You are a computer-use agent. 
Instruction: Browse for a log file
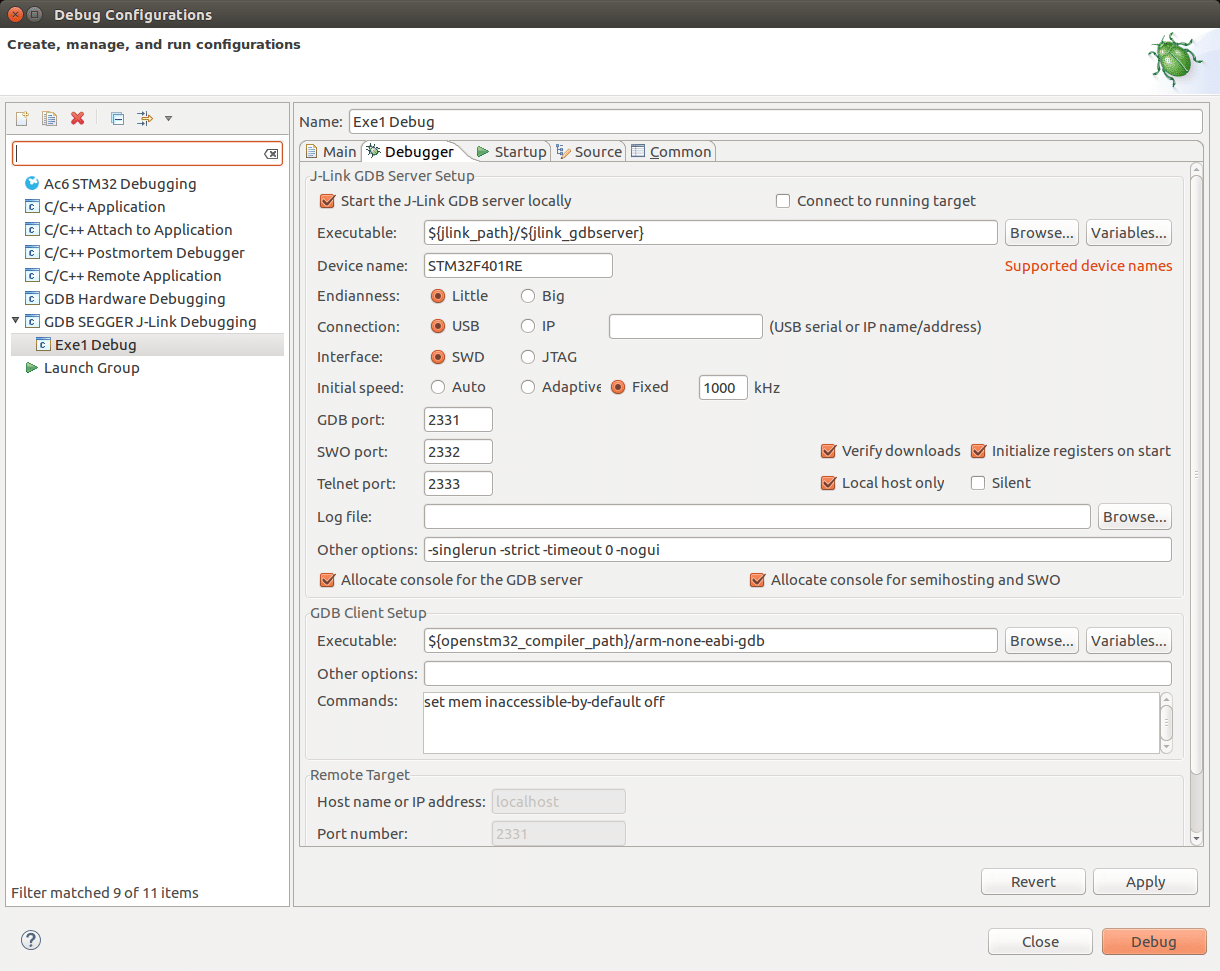coord(1135,517)
